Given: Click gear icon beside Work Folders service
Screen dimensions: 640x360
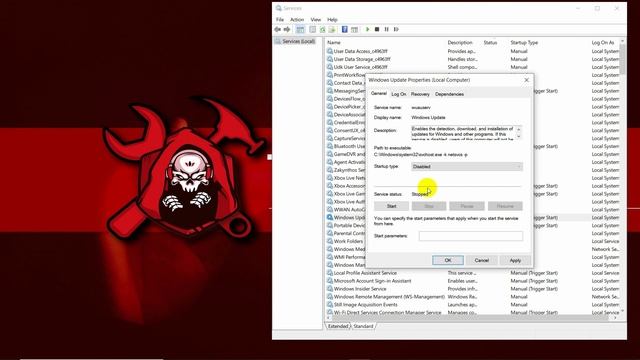Looking at the screenshot, I should coord(330,241).
